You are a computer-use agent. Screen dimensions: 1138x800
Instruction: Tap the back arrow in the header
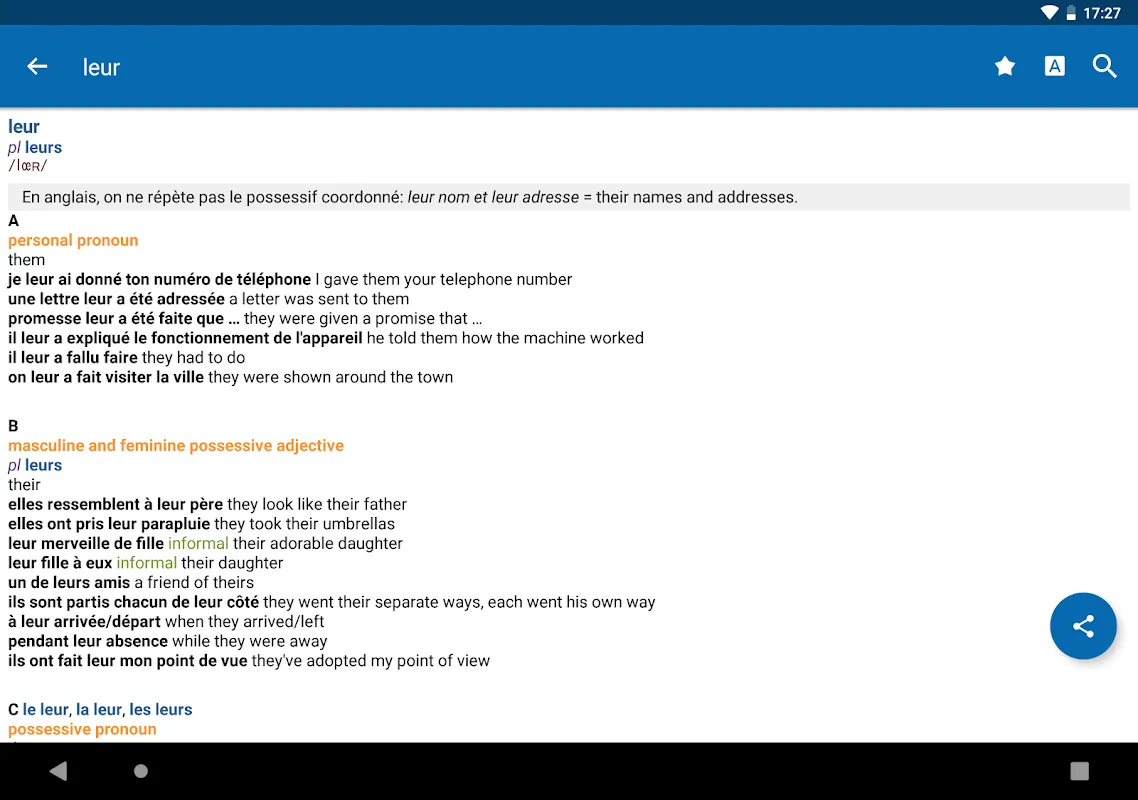tap(37, 67)
